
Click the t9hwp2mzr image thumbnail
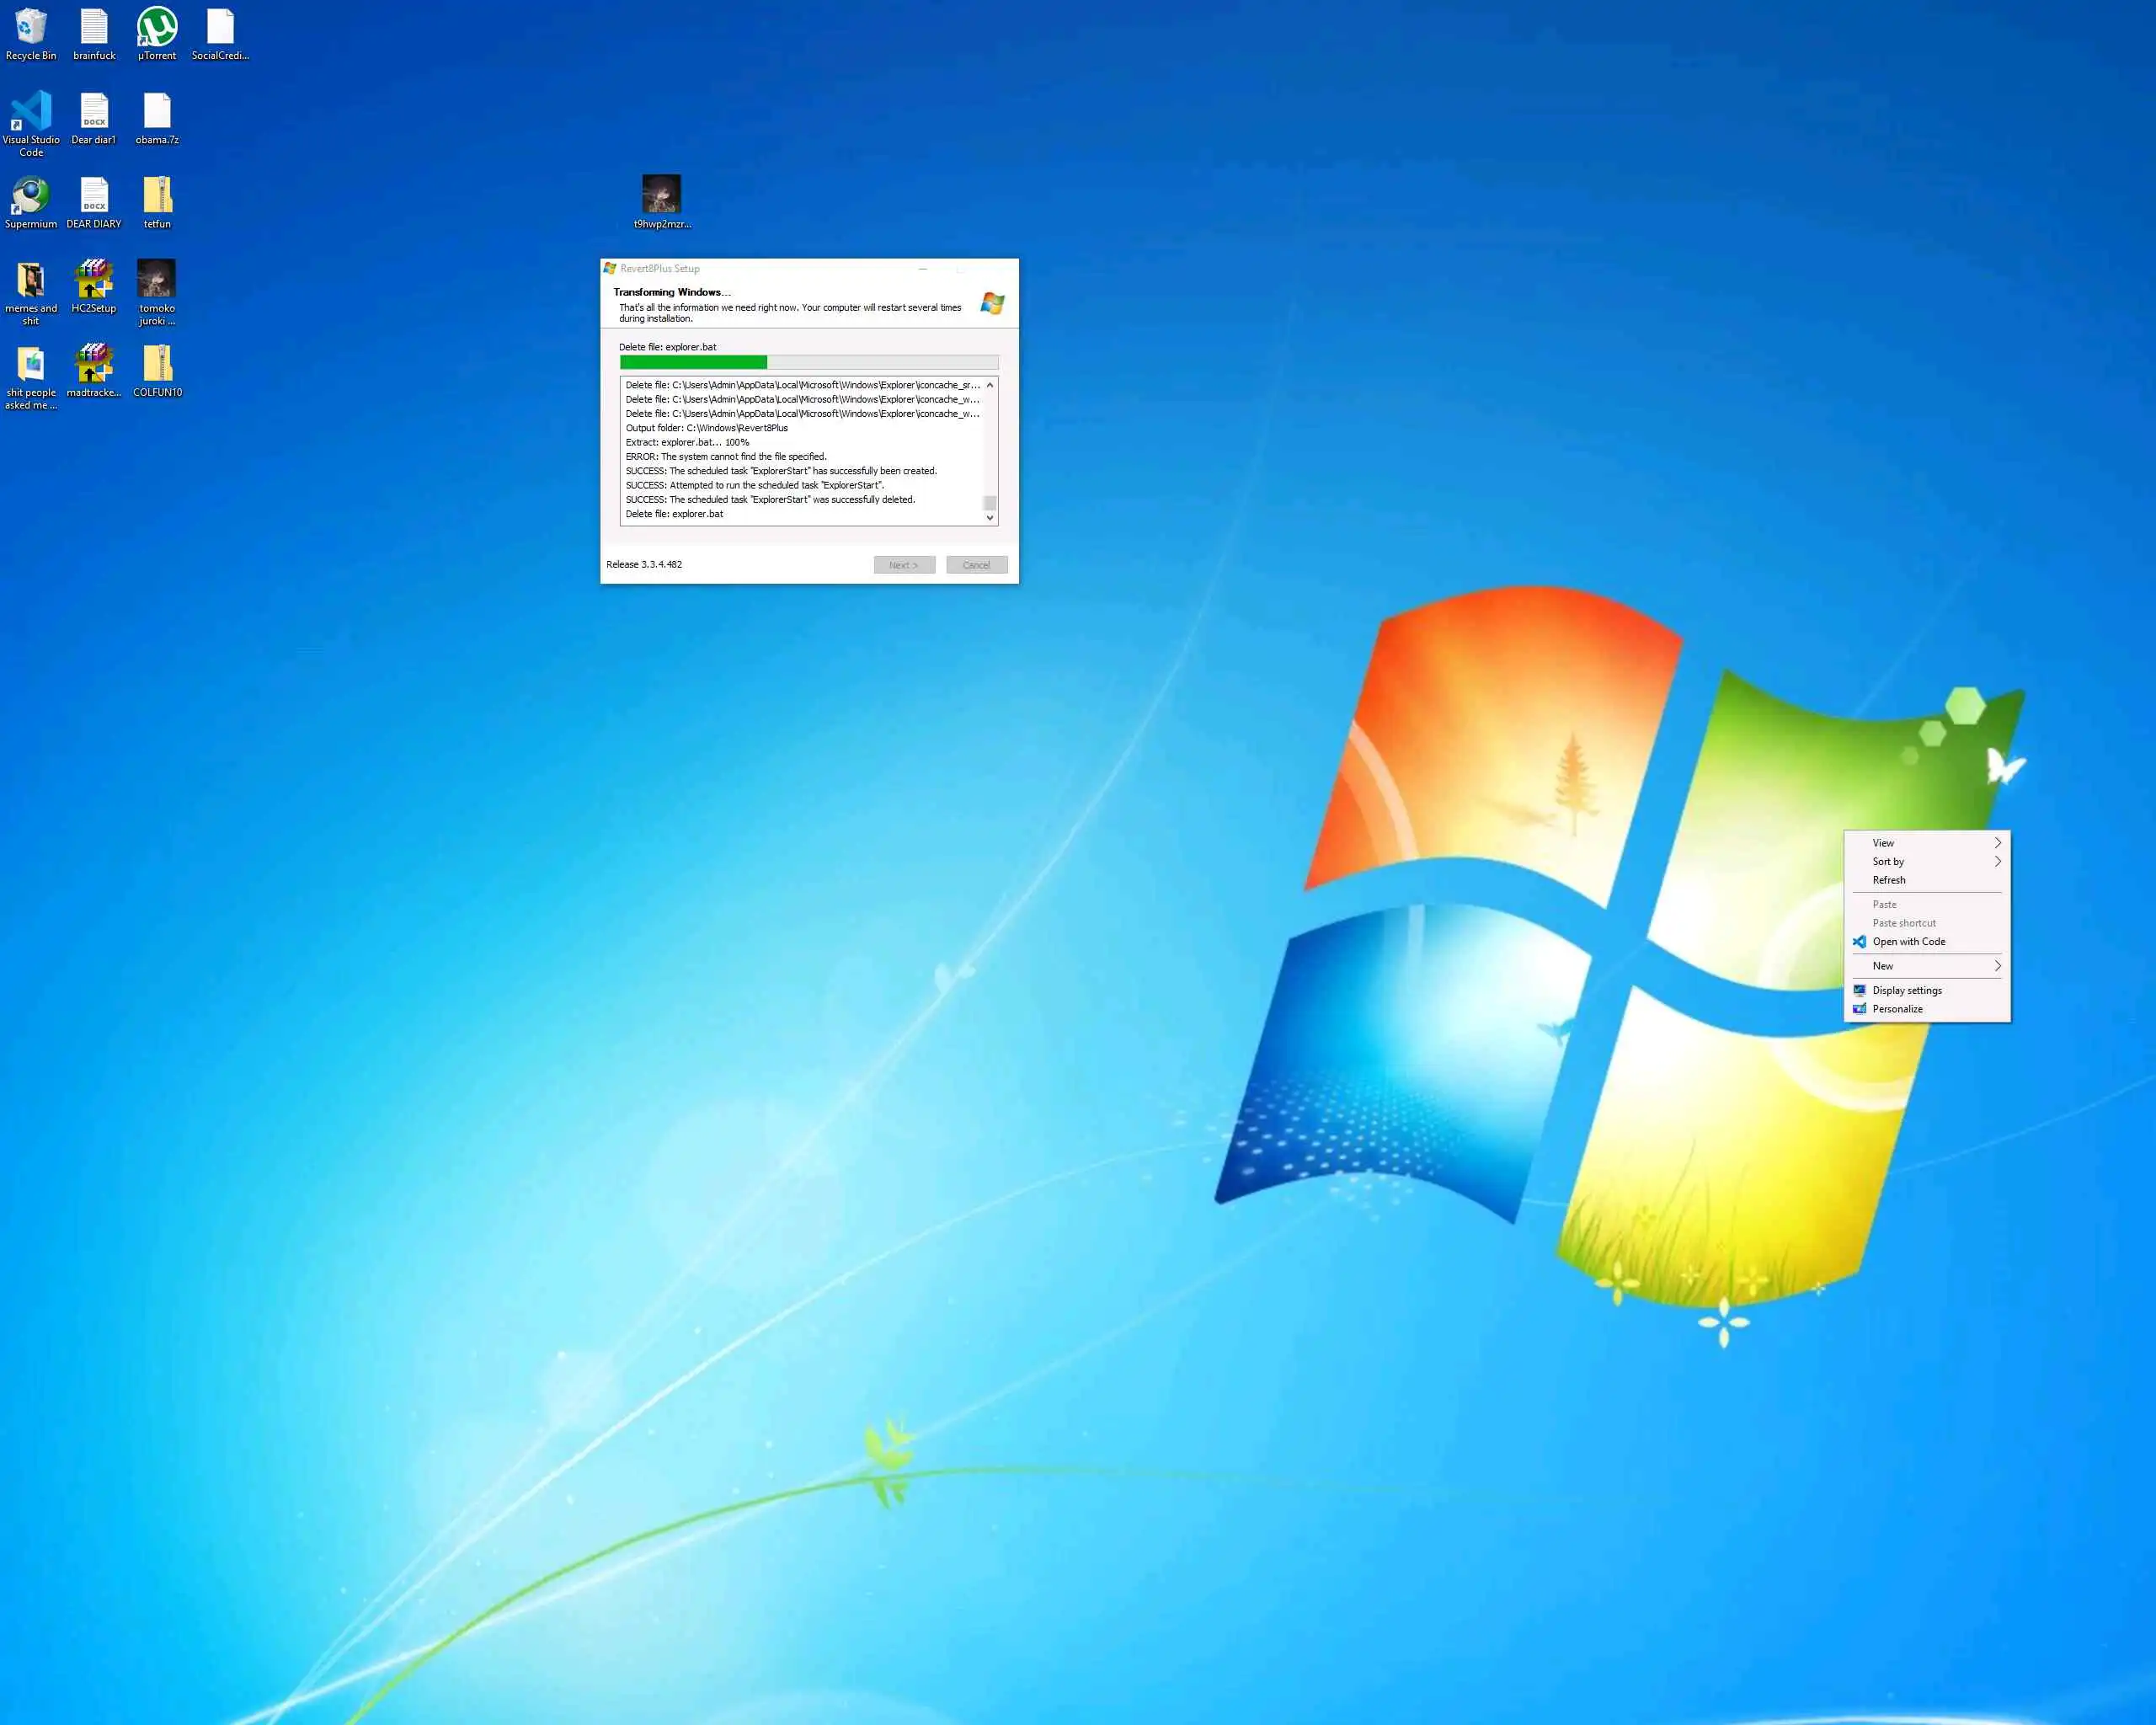pyautogui.click(x=661, y=194)
